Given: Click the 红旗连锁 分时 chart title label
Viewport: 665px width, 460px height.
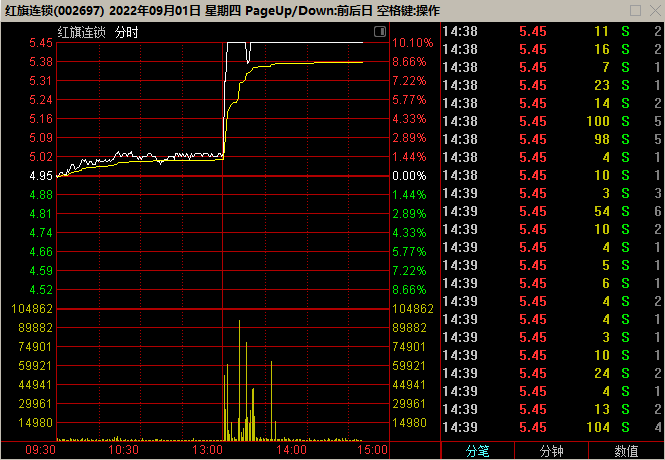Looking at the screenshot, I should (x=98, y=32).
